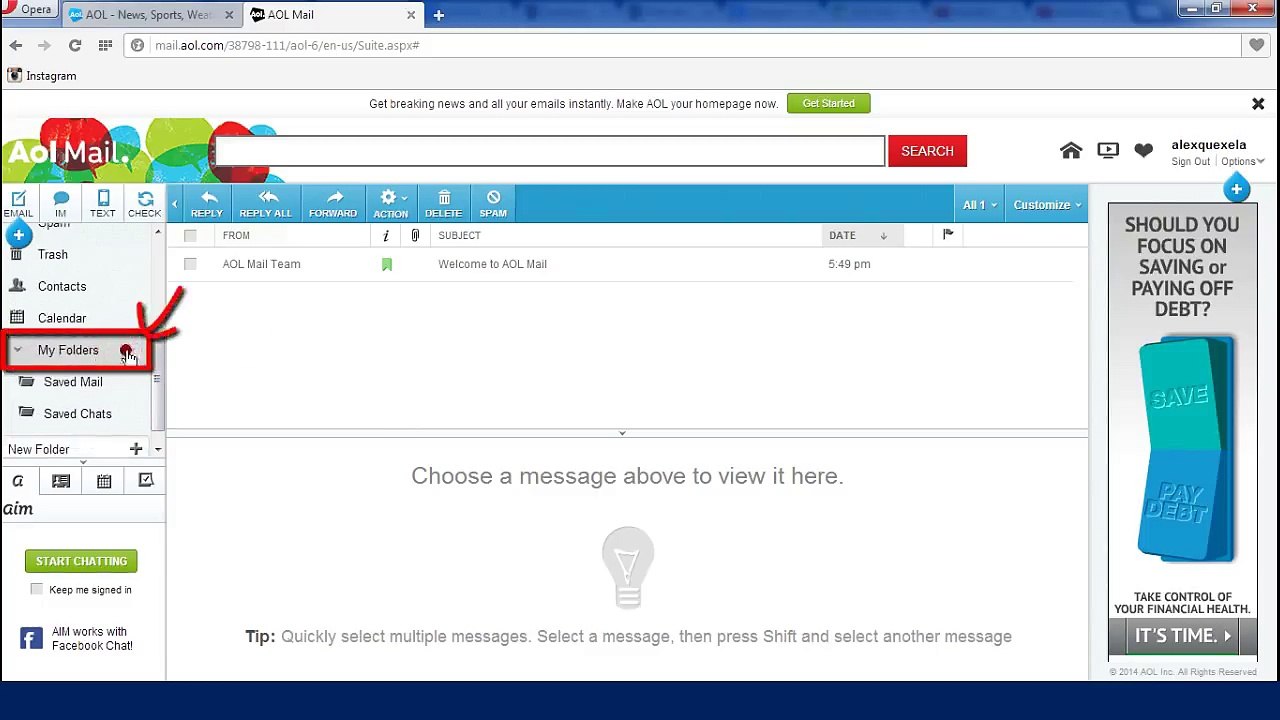Open Opera speed dial grid icon

click(105, 46)
